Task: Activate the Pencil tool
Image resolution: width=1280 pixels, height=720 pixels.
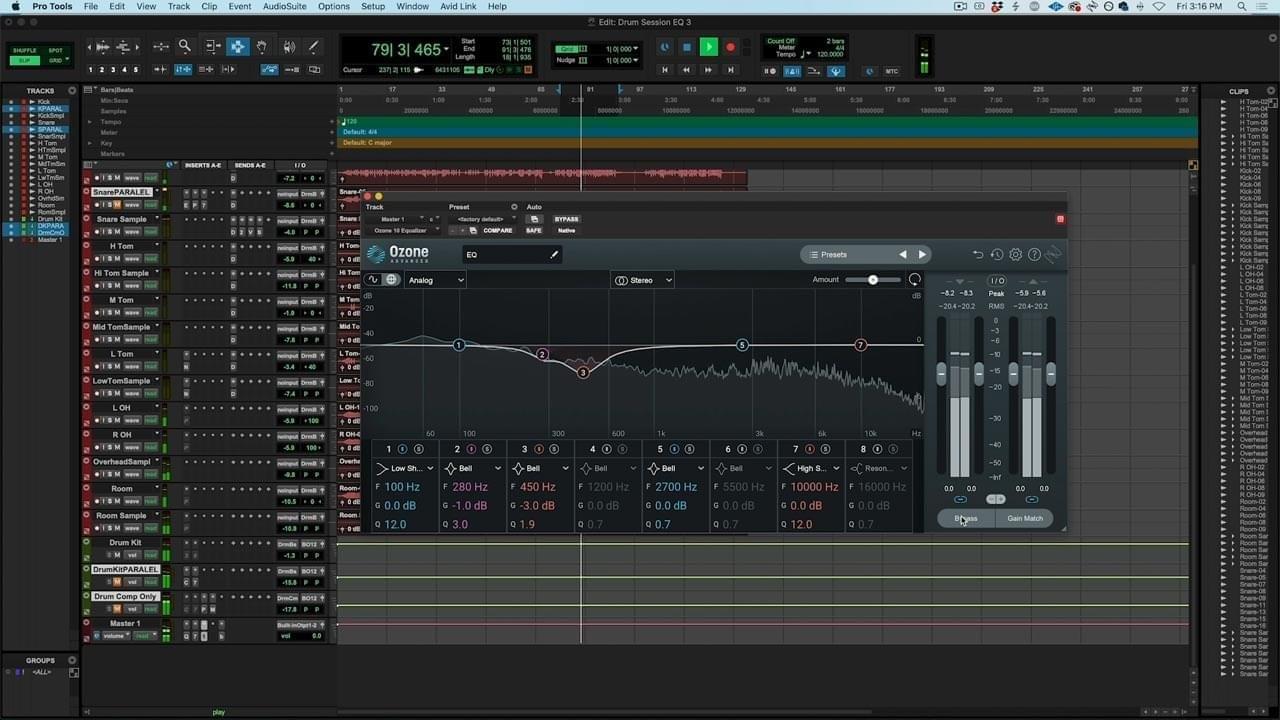Action: [x=313, y=46]
